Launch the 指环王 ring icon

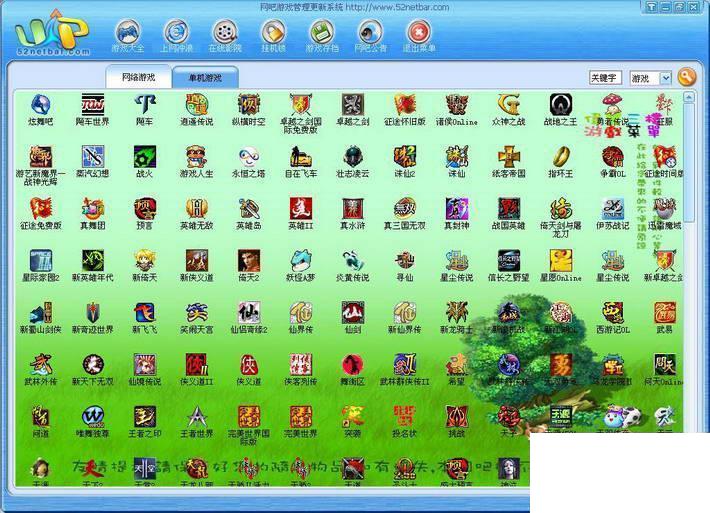tap(561, 157)
